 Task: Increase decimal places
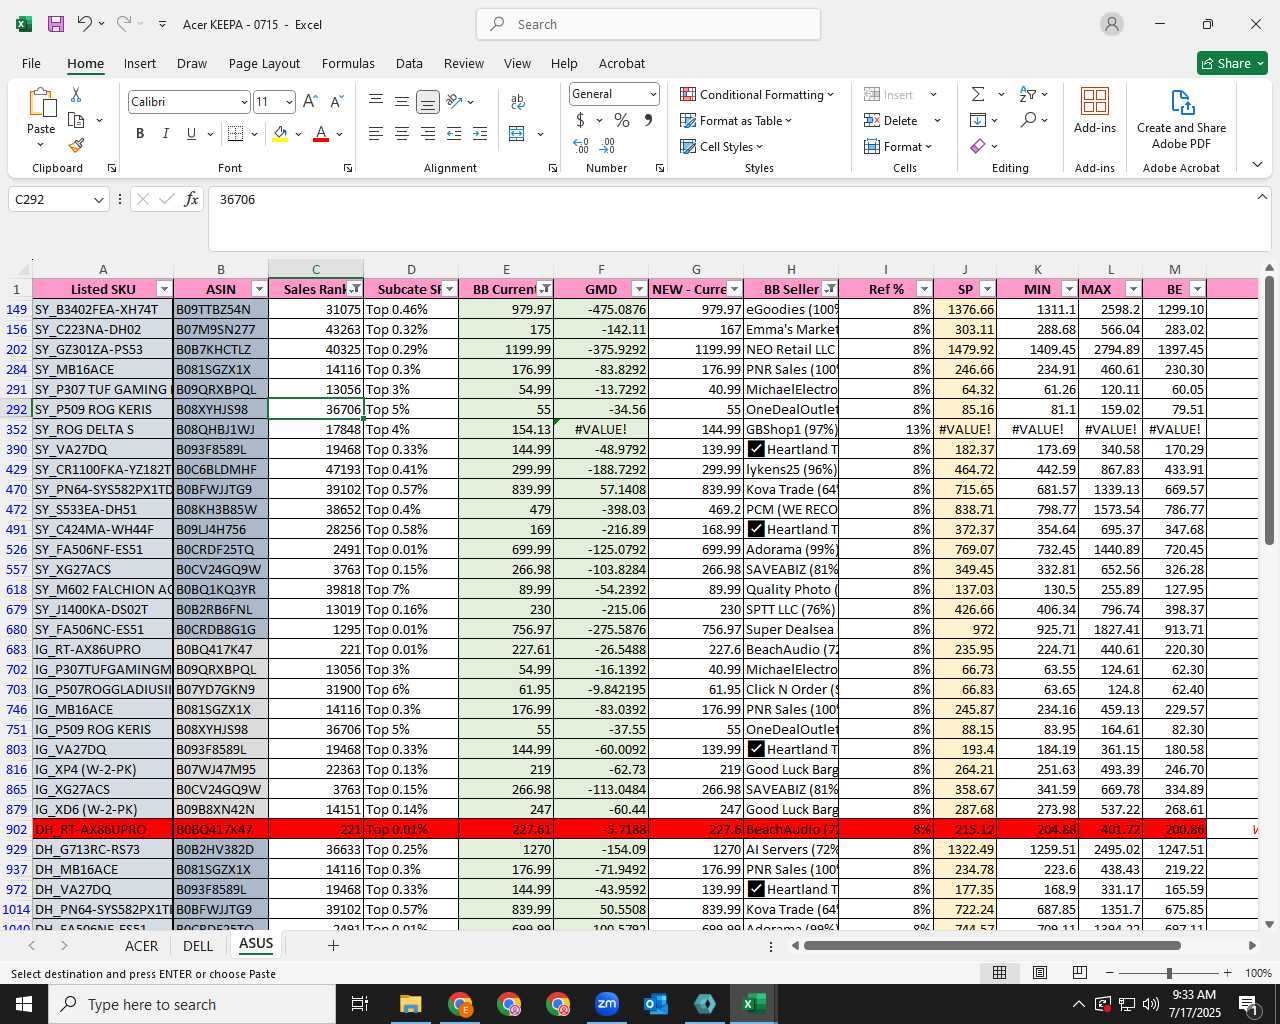pos(581,146)
